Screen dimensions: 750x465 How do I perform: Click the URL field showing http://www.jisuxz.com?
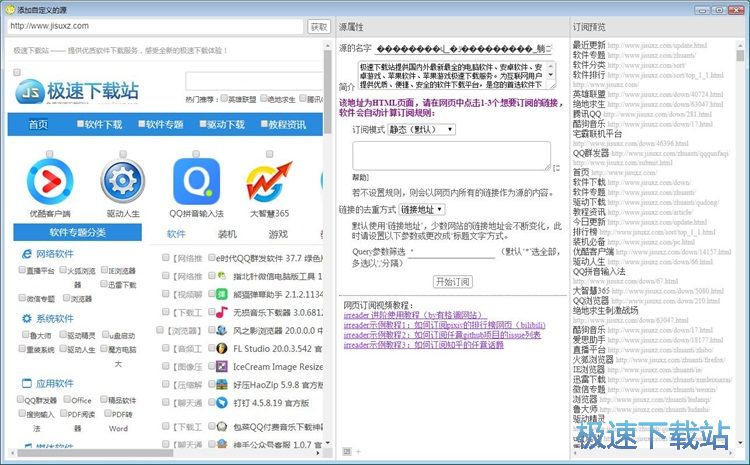(x=155, y=26)
